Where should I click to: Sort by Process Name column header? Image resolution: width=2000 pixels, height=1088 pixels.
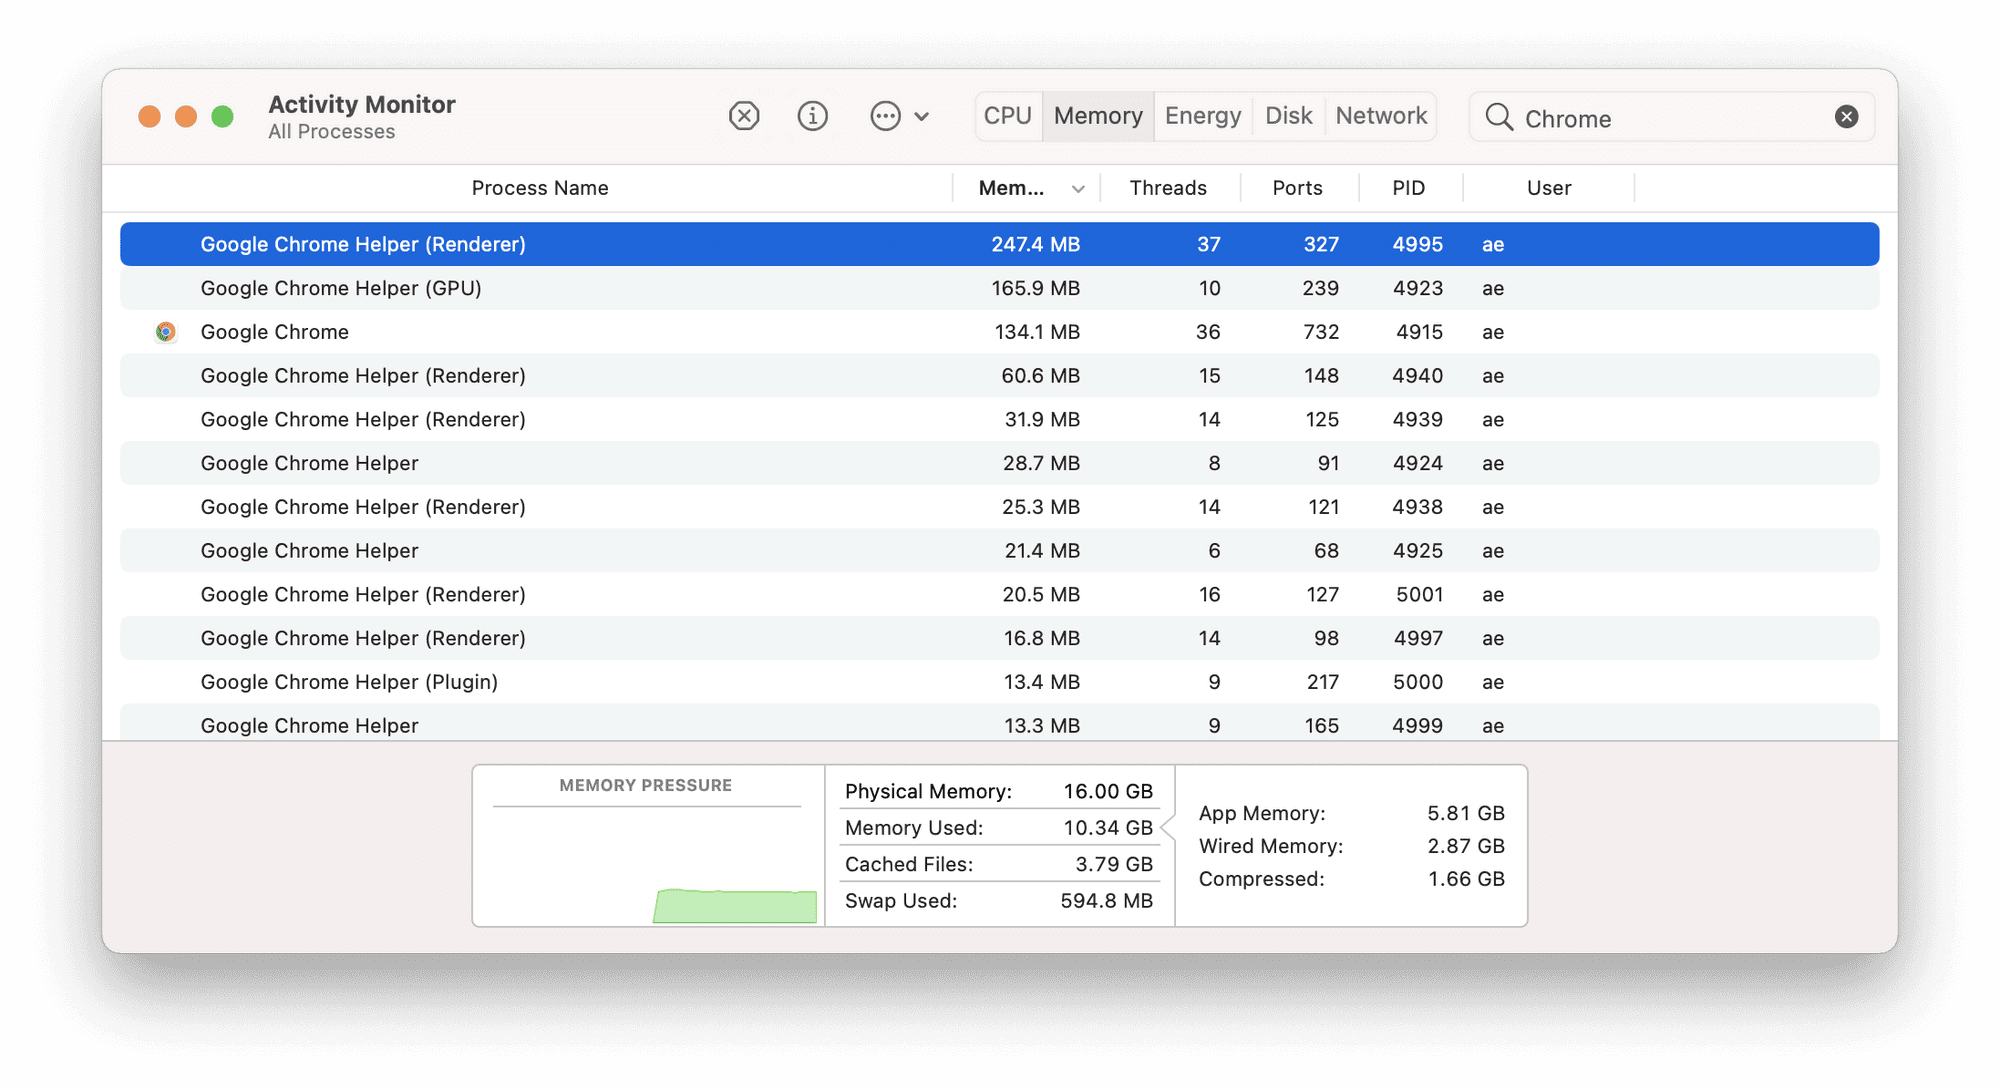(539, 188)
